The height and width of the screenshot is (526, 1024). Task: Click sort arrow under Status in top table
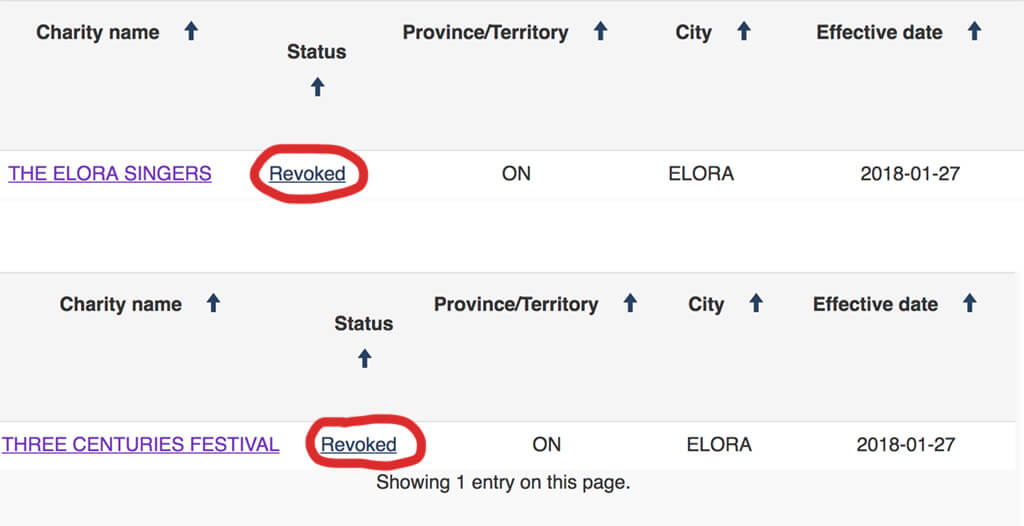(x=317, y=87)
